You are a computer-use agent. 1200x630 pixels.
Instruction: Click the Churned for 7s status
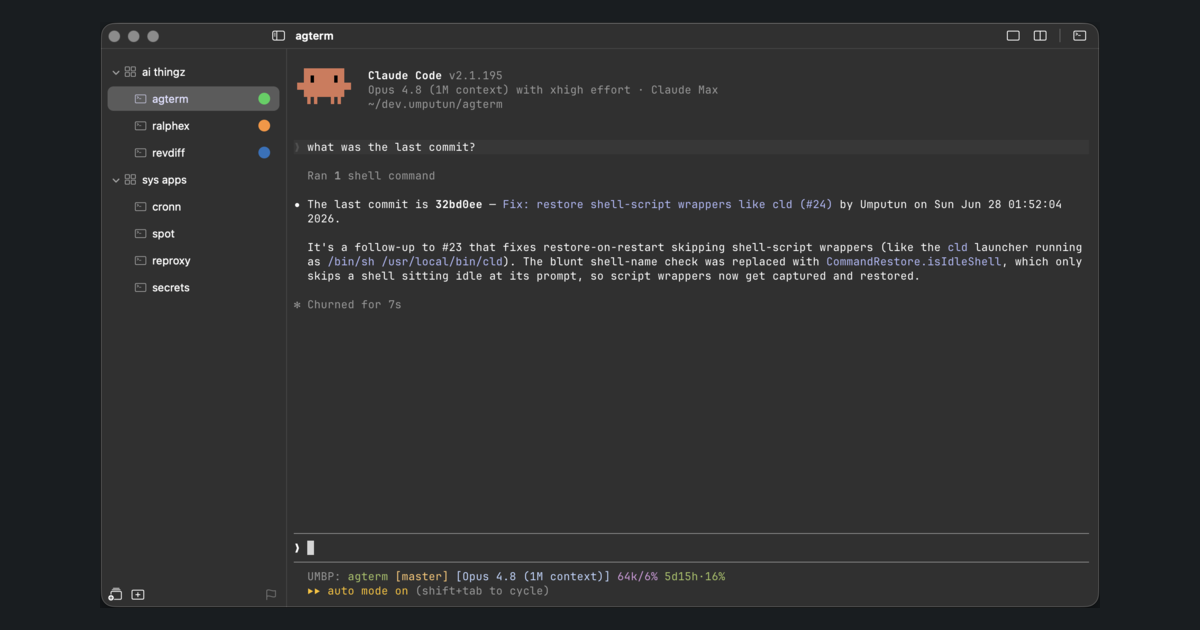[x=354, y=305]
